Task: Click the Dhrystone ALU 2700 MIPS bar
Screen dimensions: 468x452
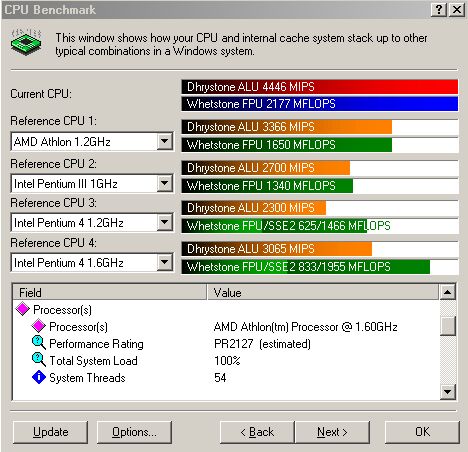Action: [x=266, y=168]
